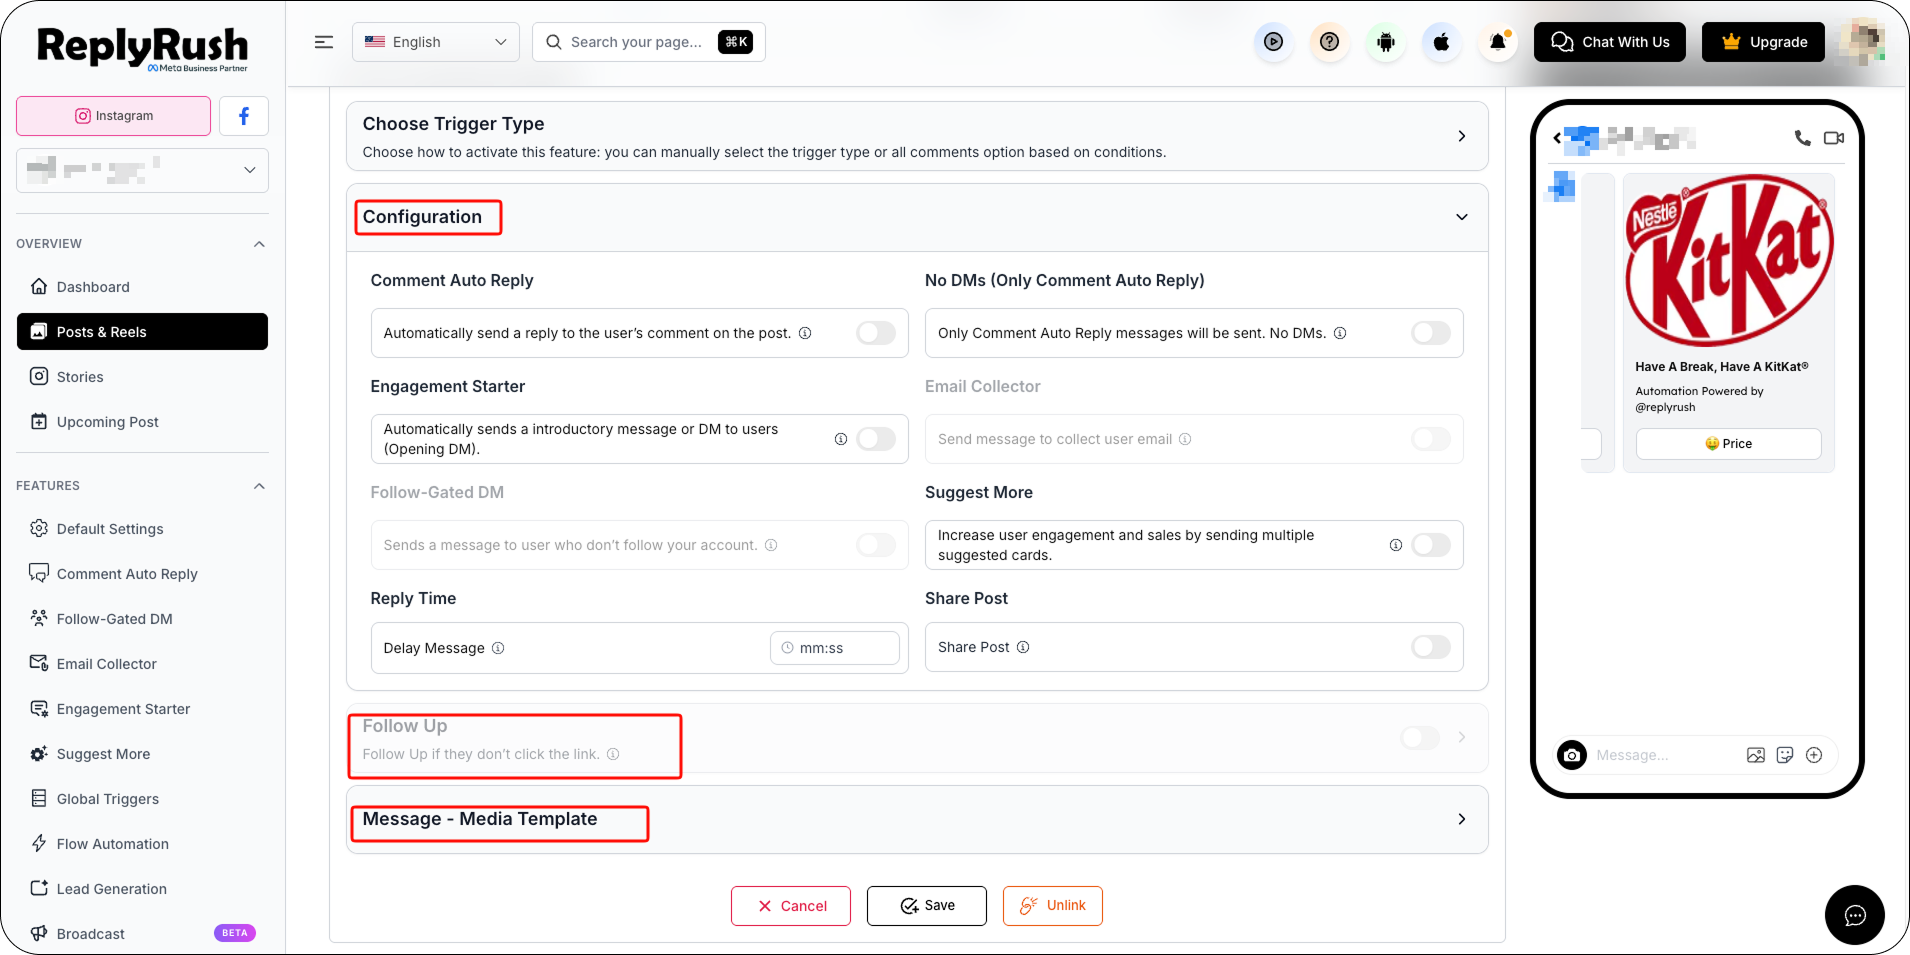Toggle the Follow Up switch

[x=1420, y=738]
